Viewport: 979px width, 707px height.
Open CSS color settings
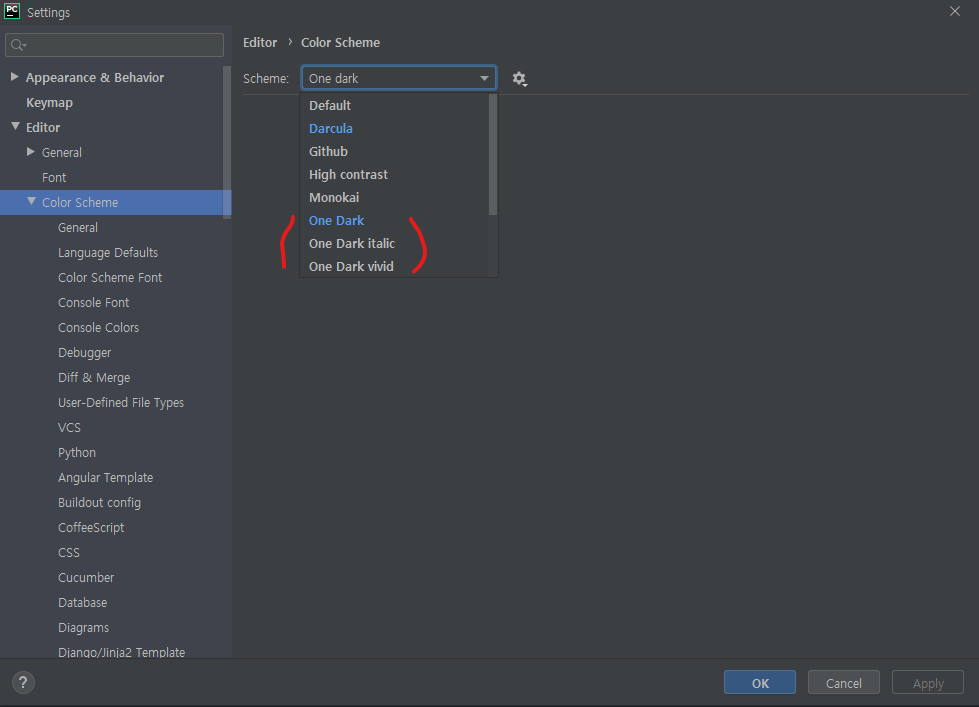[69, 552]
